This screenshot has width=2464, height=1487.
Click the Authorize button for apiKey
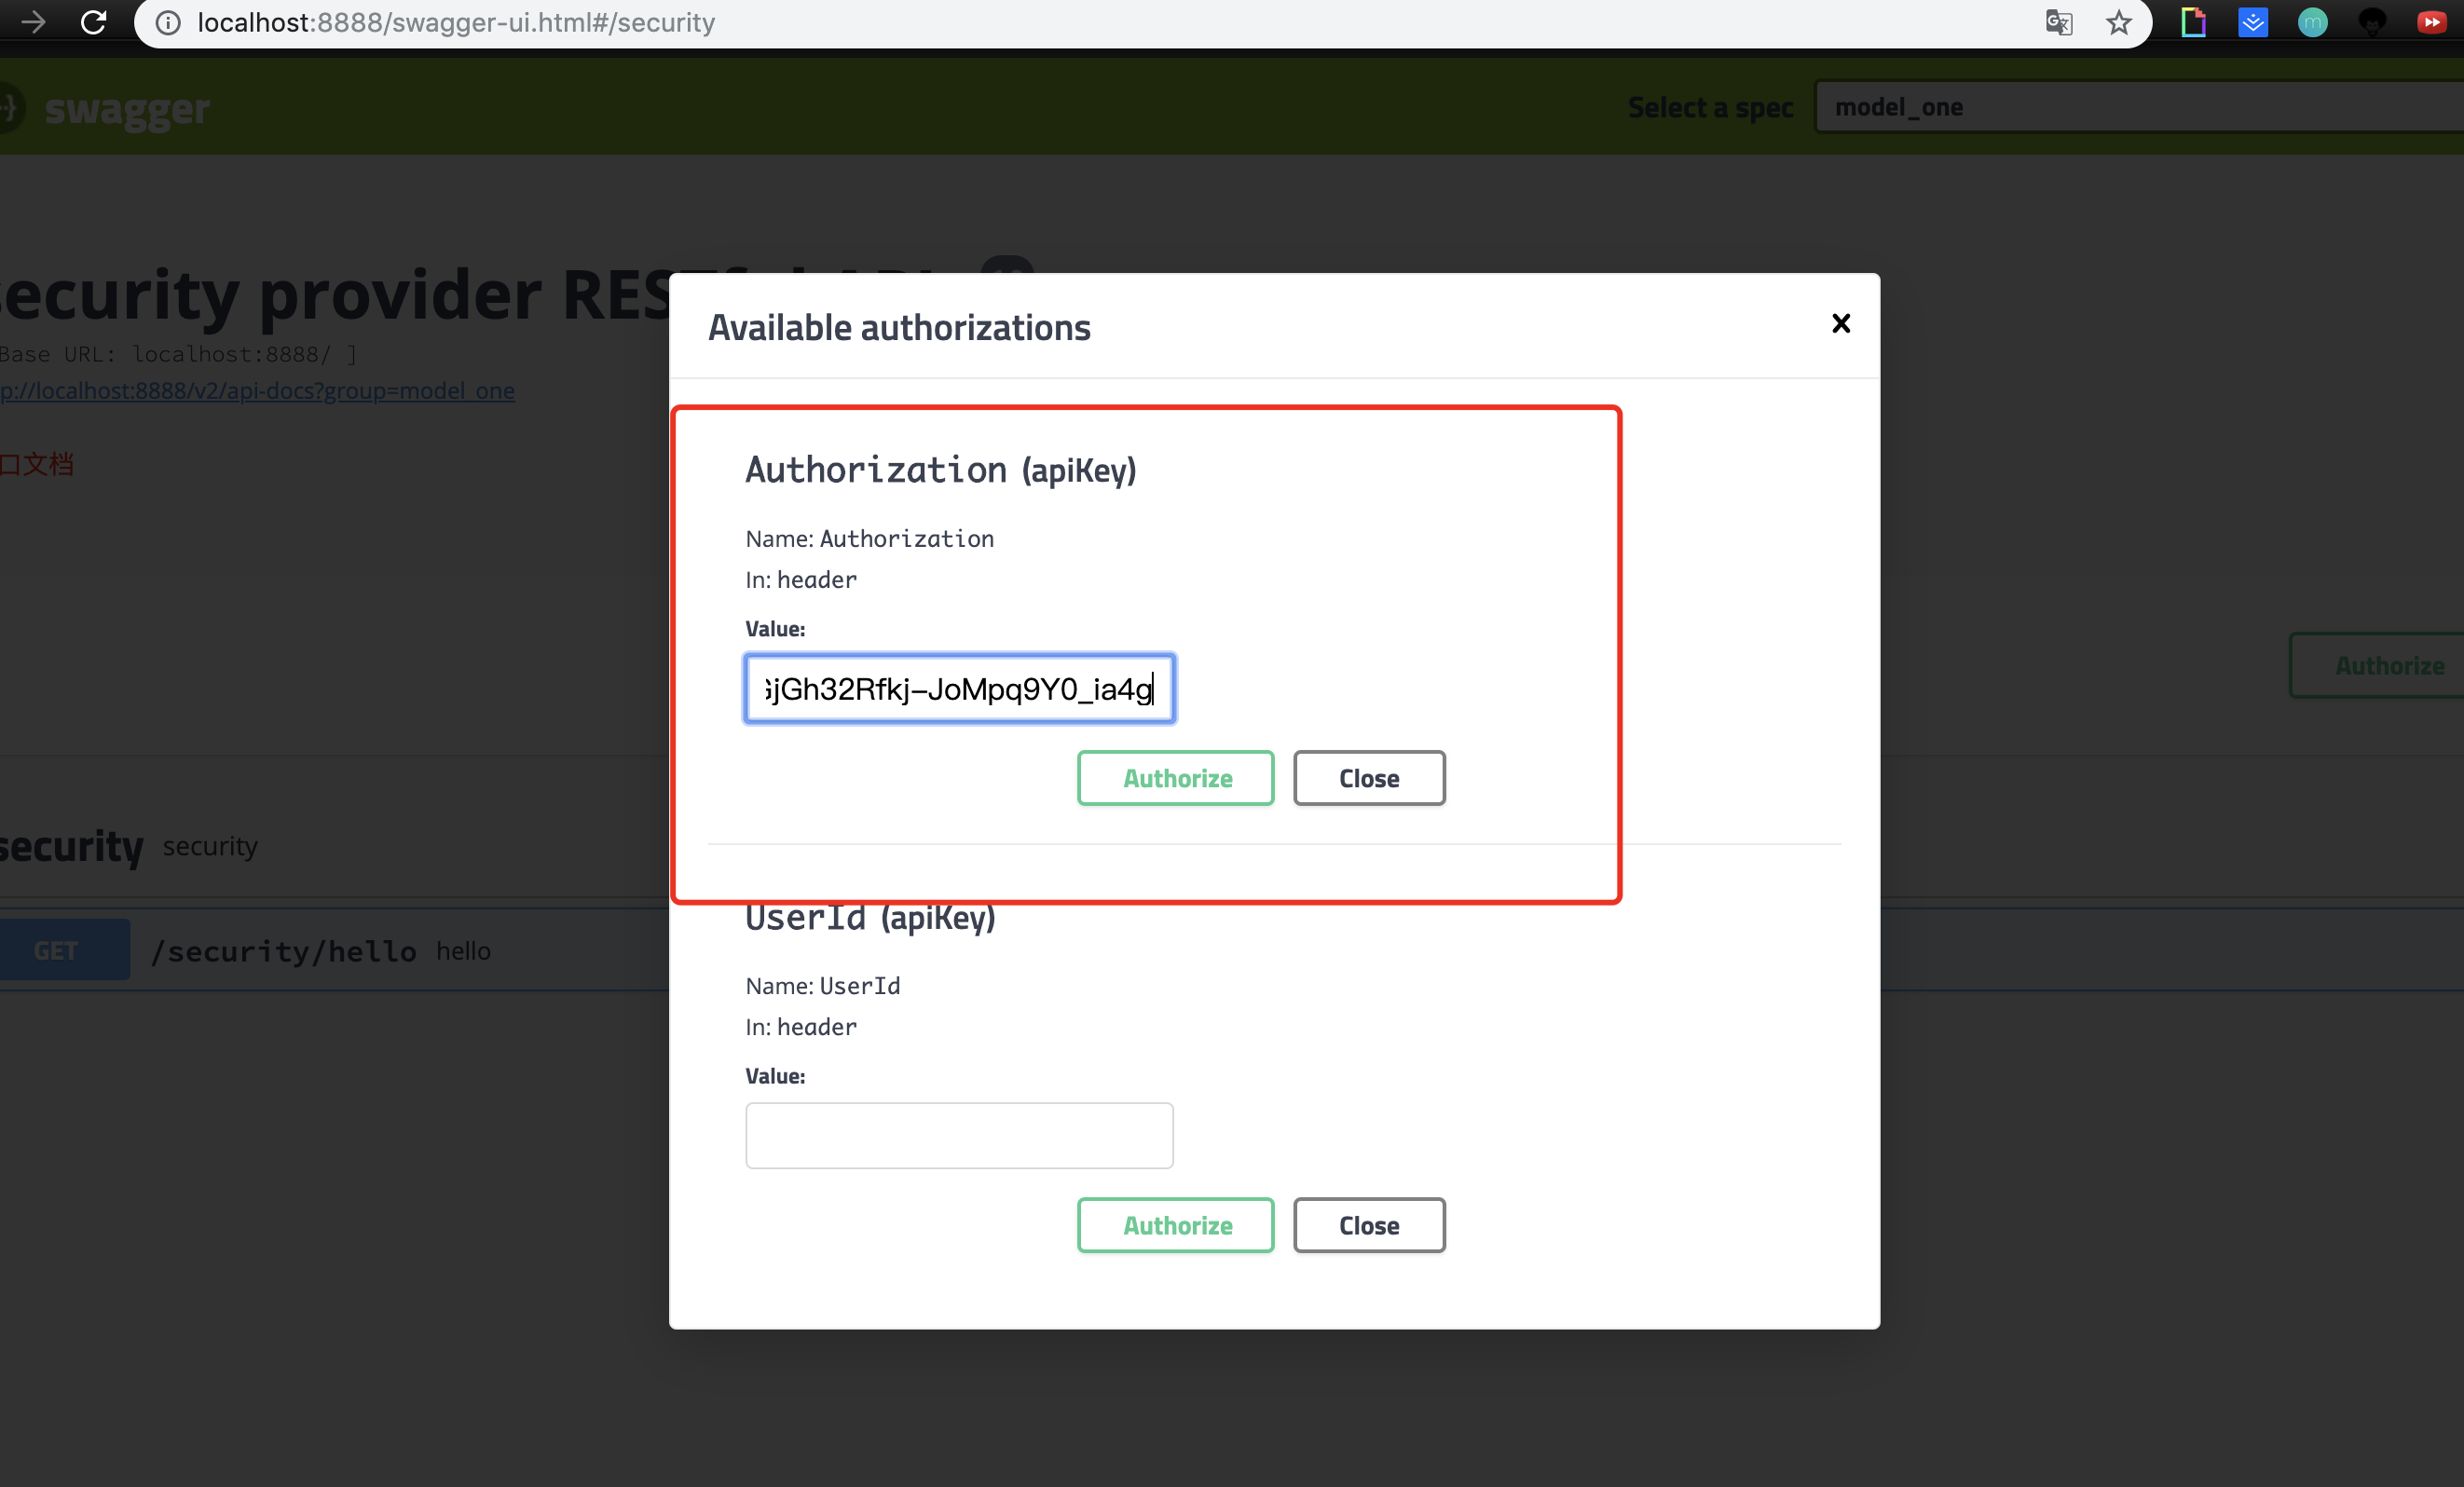1176,776
